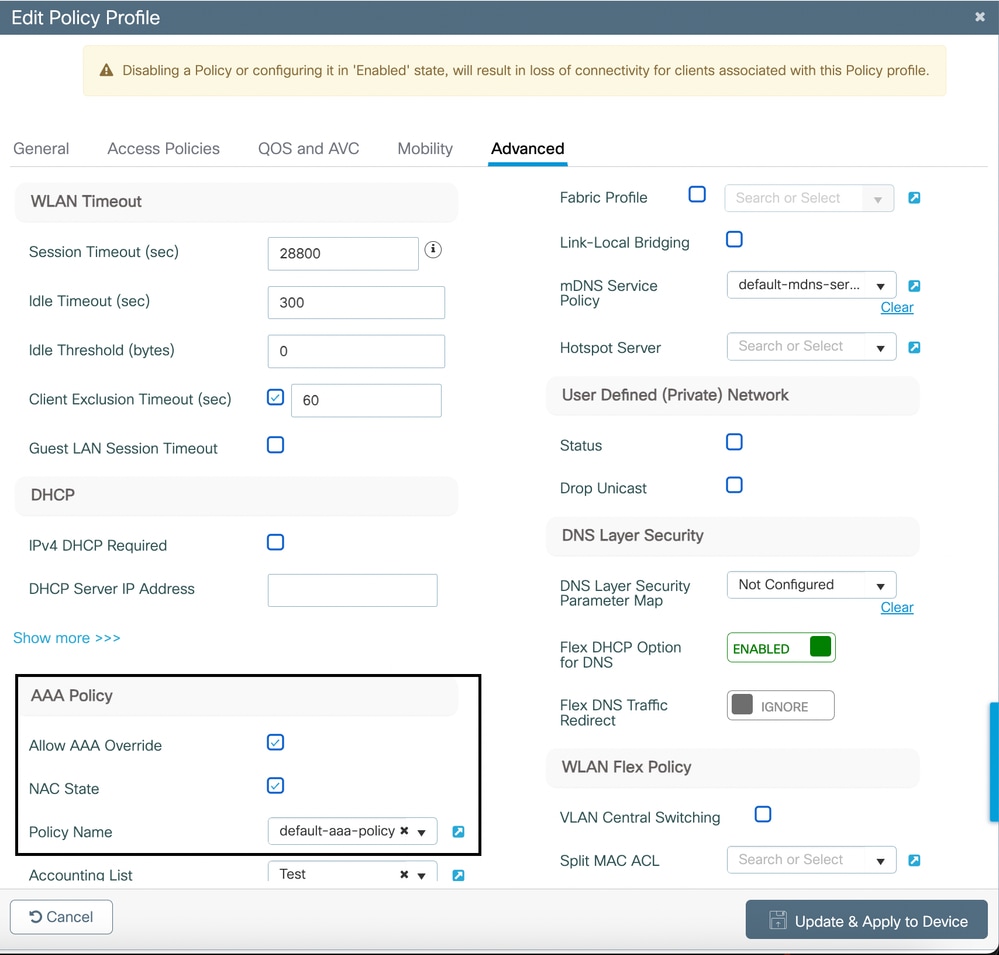This screenshot has width=999, height=955.
Task: Click the info icon beside Session Timeout
Action: (x=433, y=249)
